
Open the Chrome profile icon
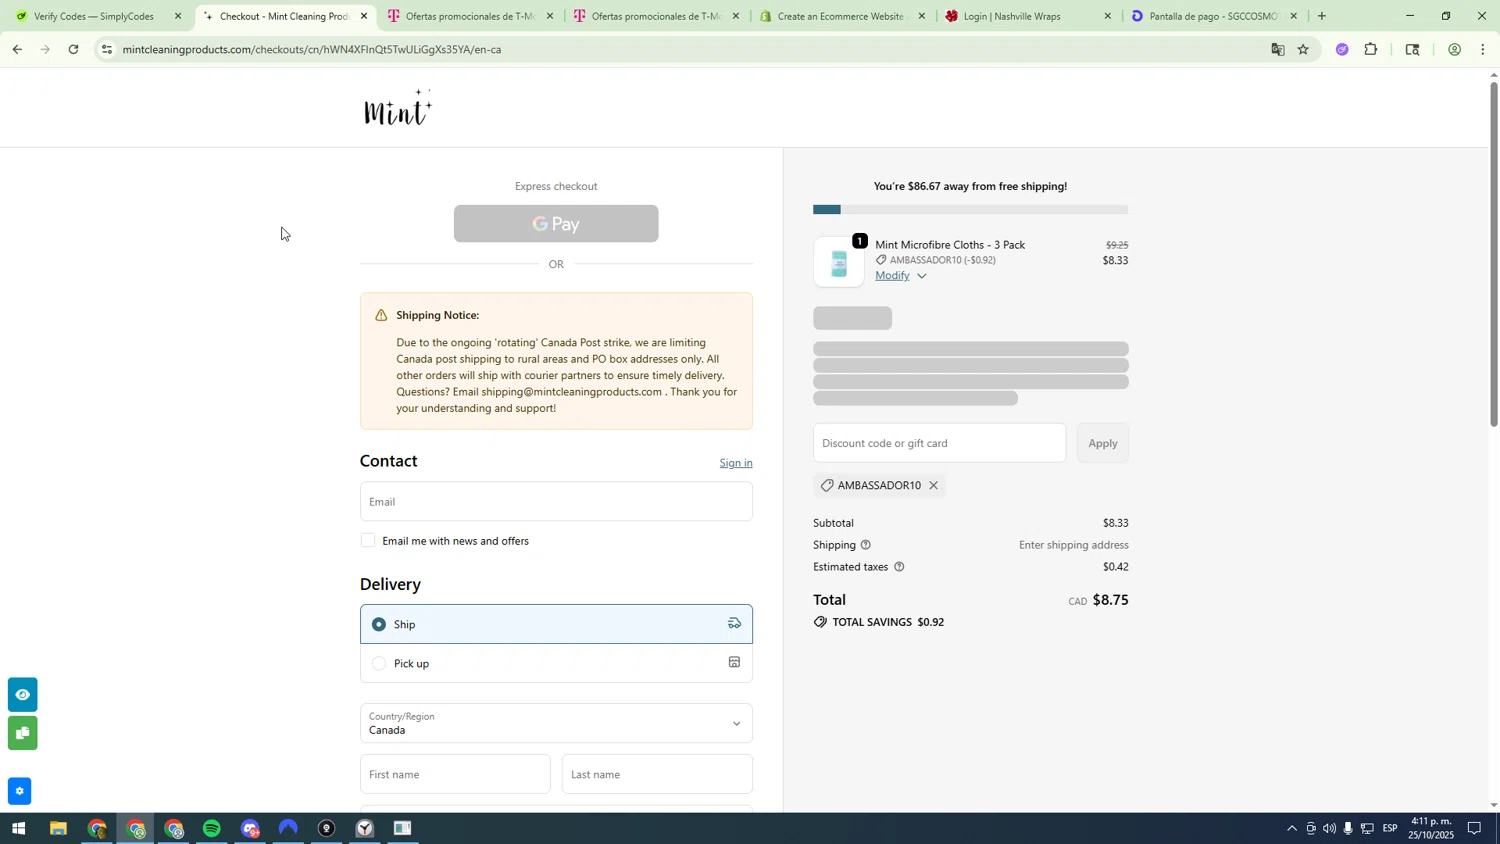click(1454, 49)
